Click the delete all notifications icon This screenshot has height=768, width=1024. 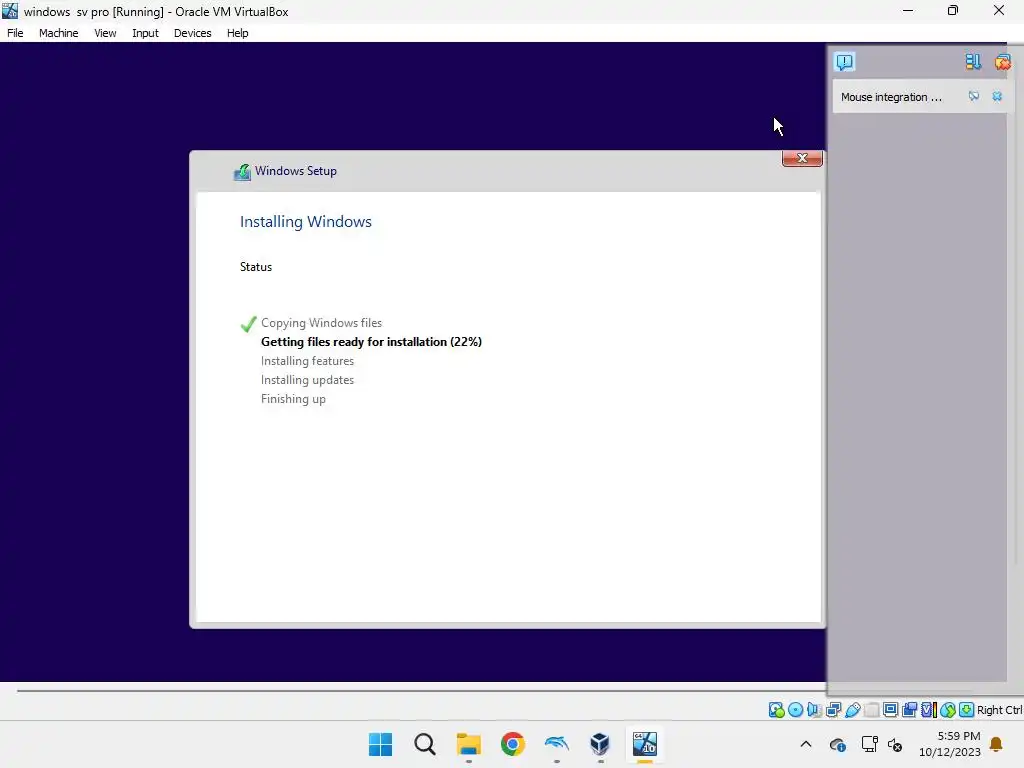[x=1002, y=62]
